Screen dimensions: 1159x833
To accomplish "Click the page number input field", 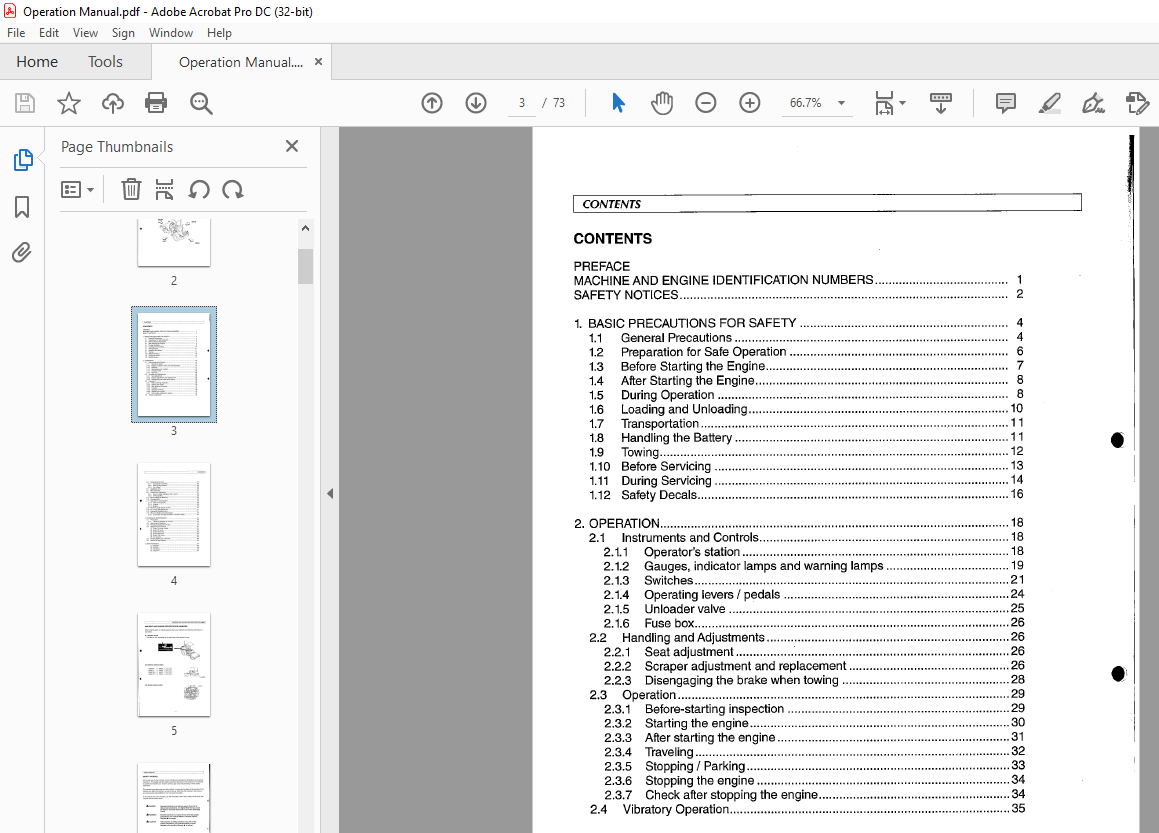I will (522, 103).
